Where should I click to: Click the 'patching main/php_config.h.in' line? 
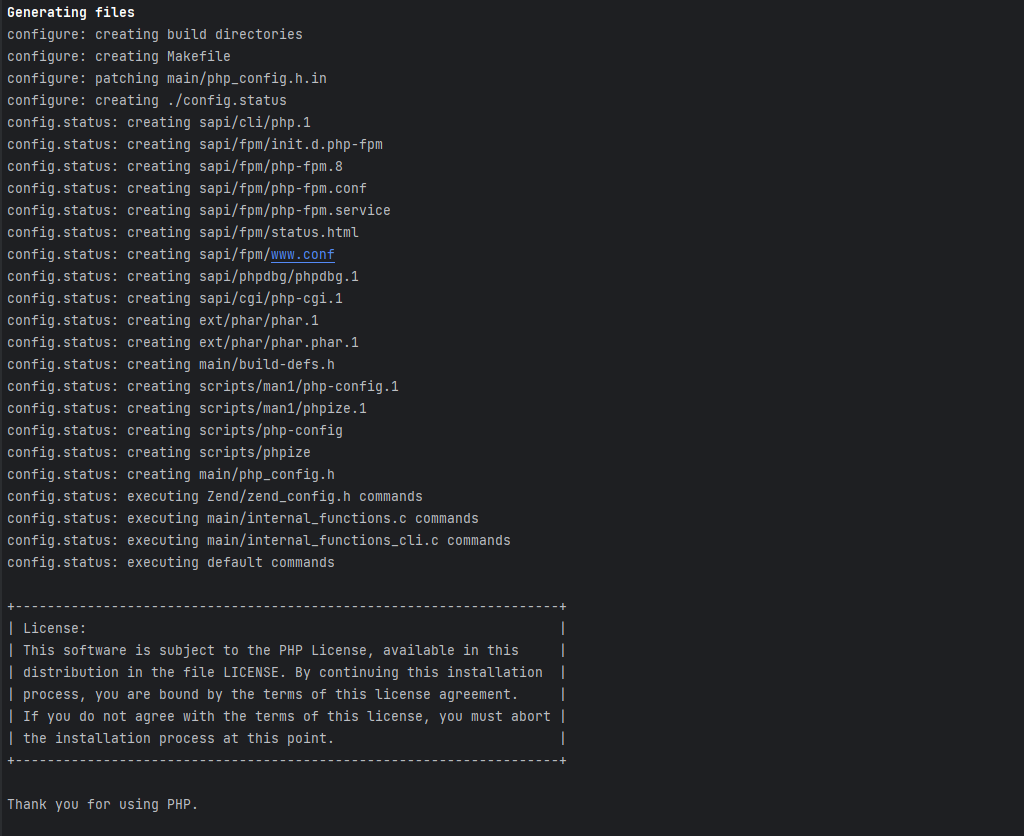point(167,79)
